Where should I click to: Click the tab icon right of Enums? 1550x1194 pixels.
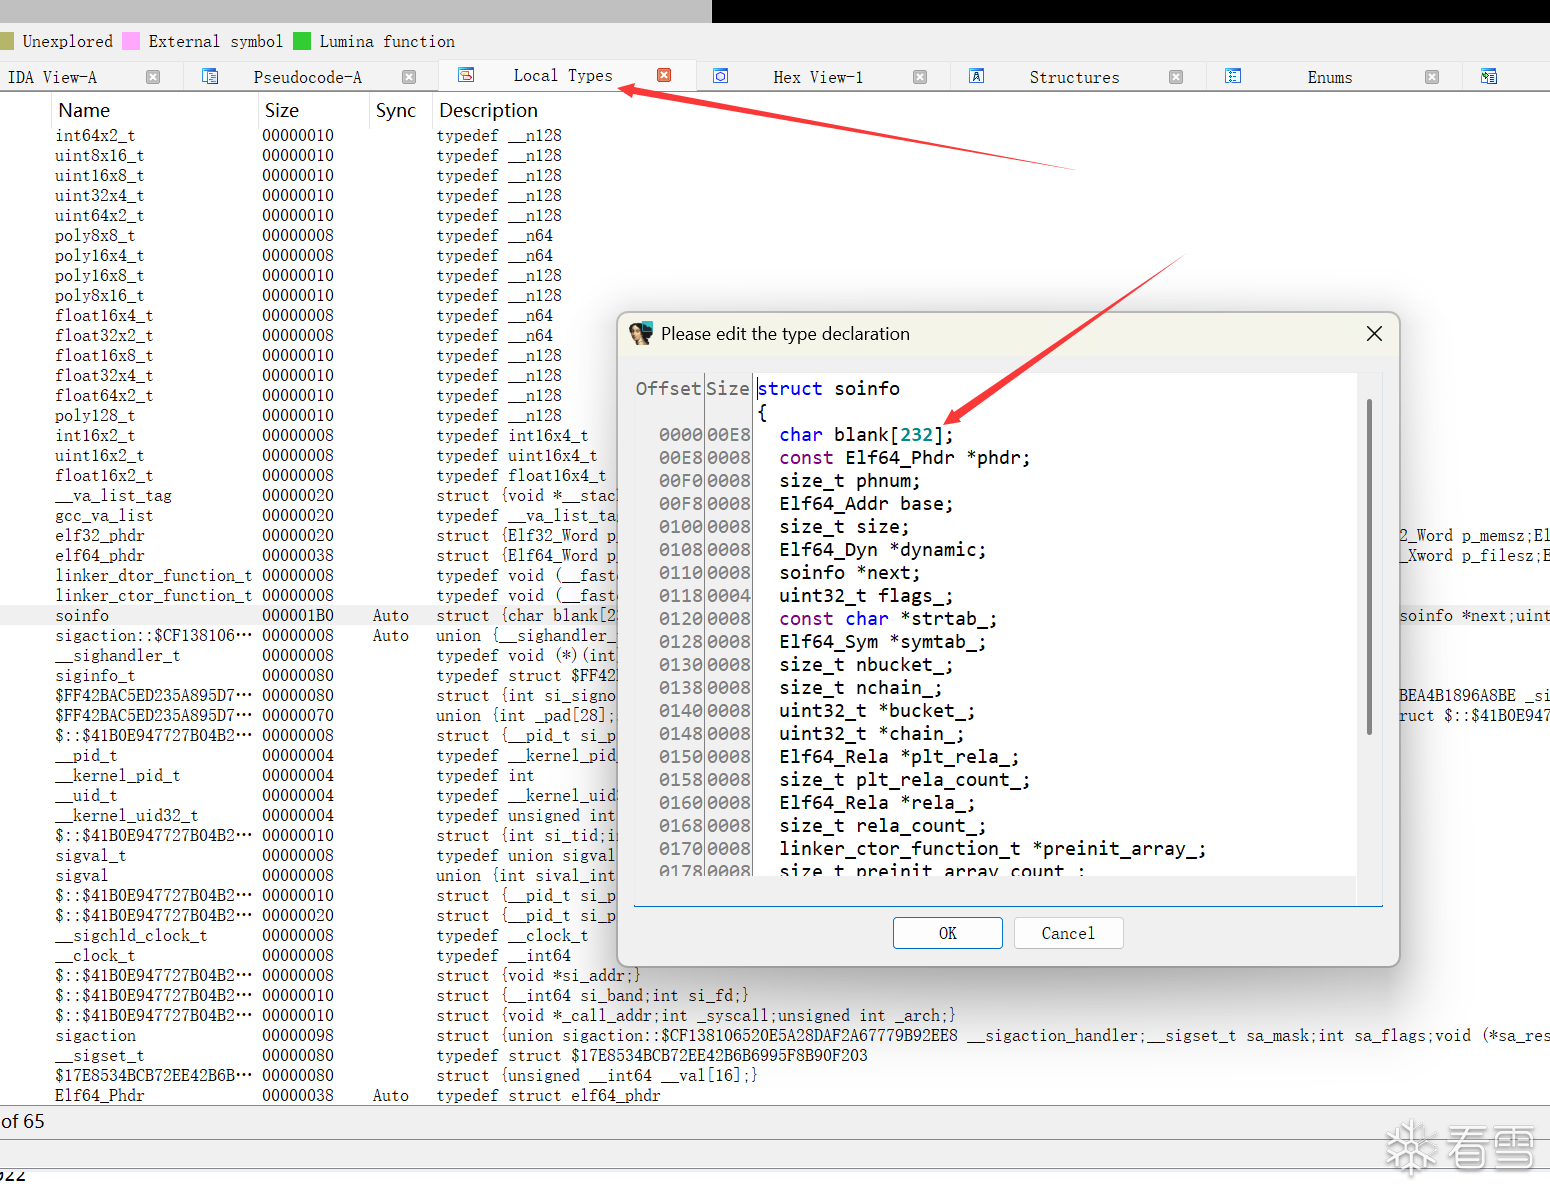click(x=1489, y=76)
